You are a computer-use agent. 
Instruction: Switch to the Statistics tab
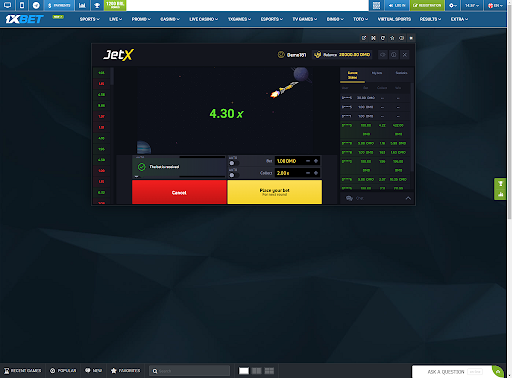[401, 73]
